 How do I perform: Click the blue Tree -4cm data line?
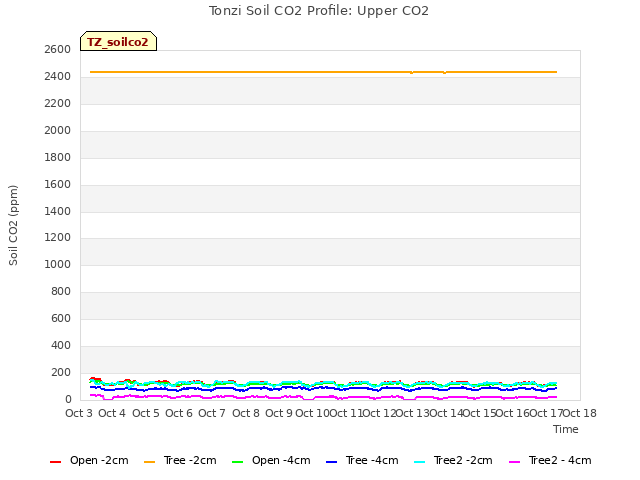[323, 388]
